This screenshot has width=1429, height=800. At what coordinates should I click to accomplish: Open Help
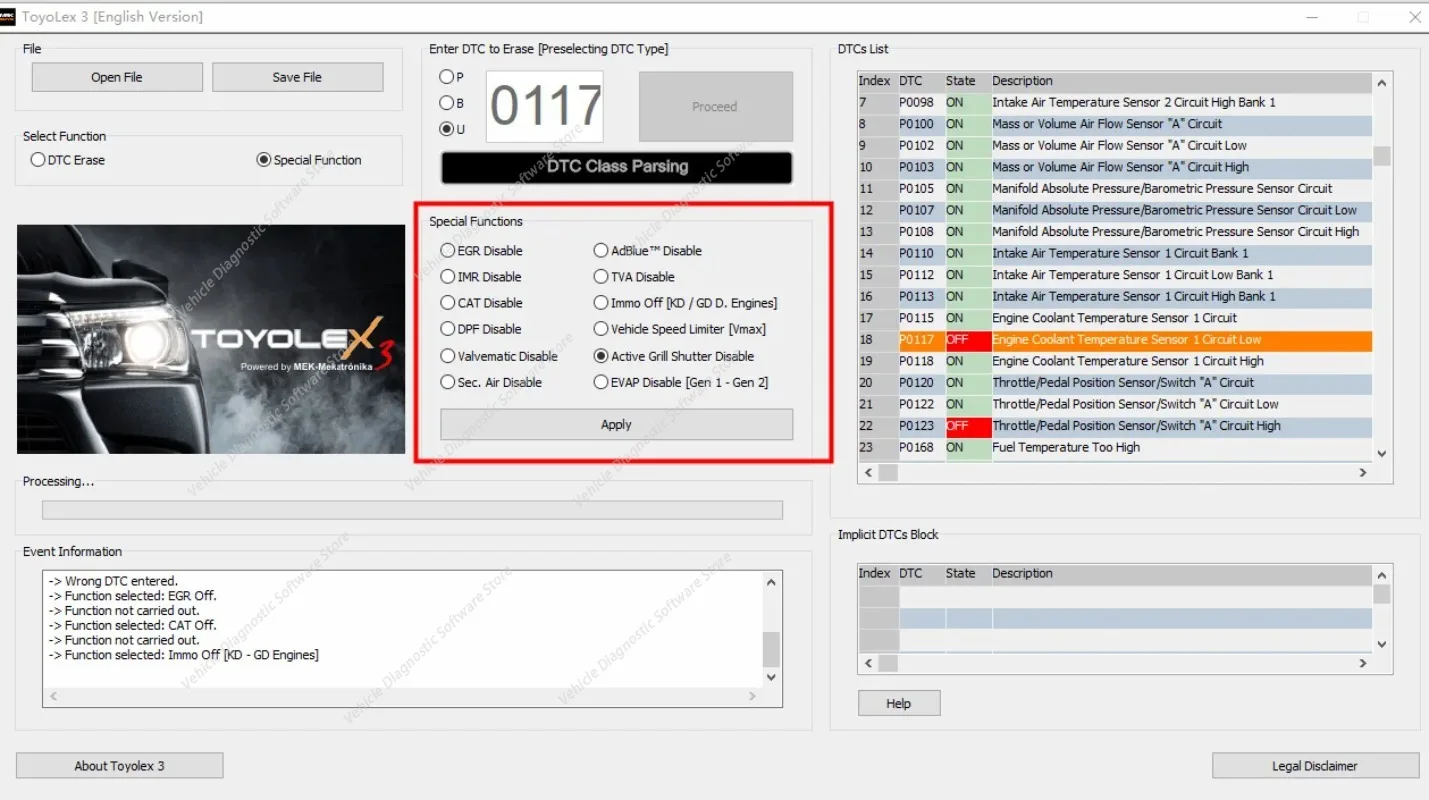[899, 703]
